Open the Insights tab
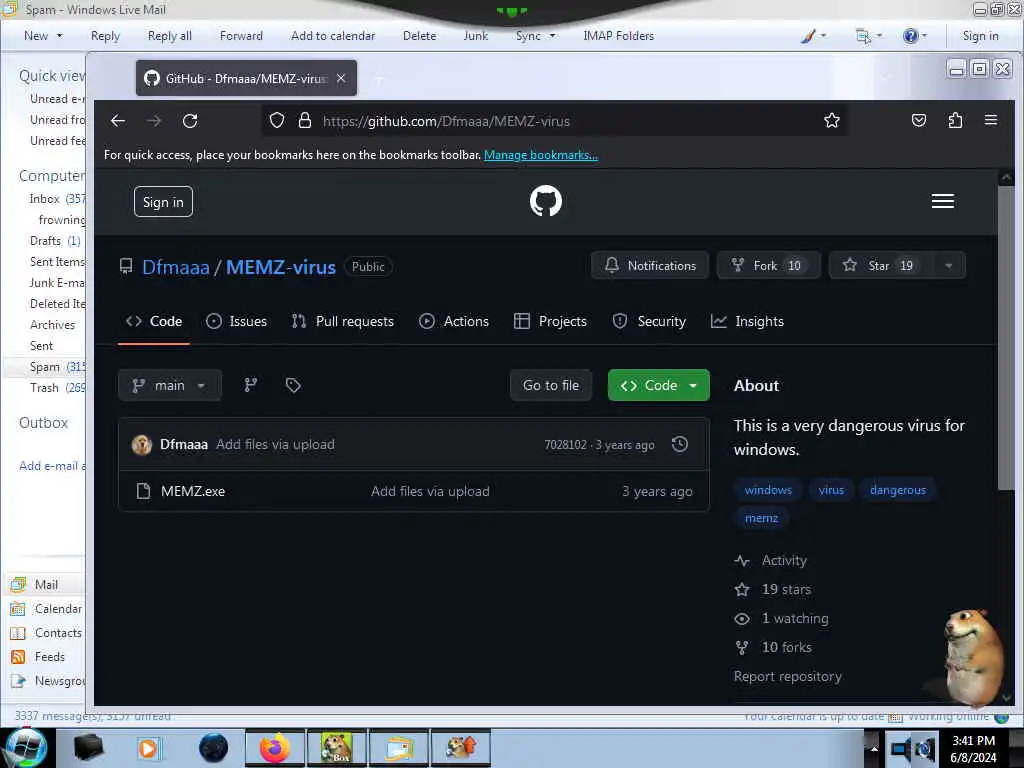The width and height of the screenshot is (1024, 768). coord(747,321)
